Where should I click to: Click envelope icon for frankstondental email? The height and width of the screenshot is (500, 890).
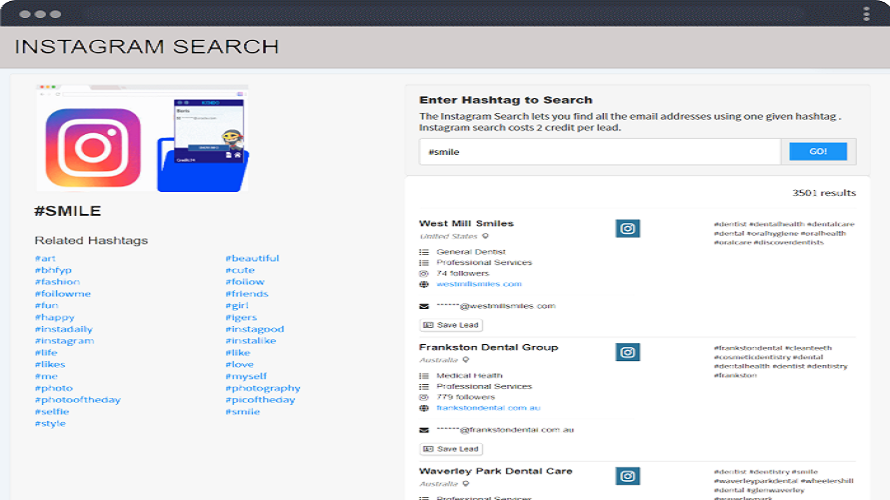click(x=424, y=430)
